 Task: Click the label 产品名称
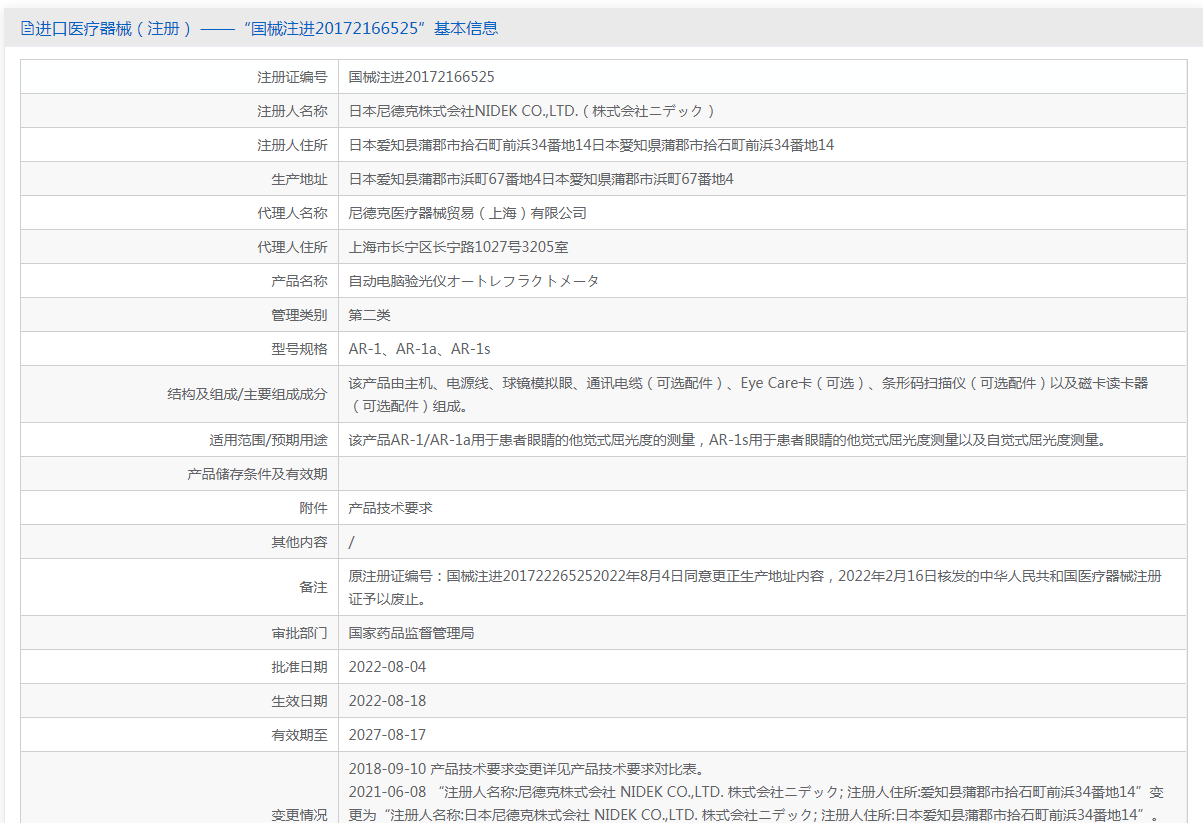pos(299,281)
